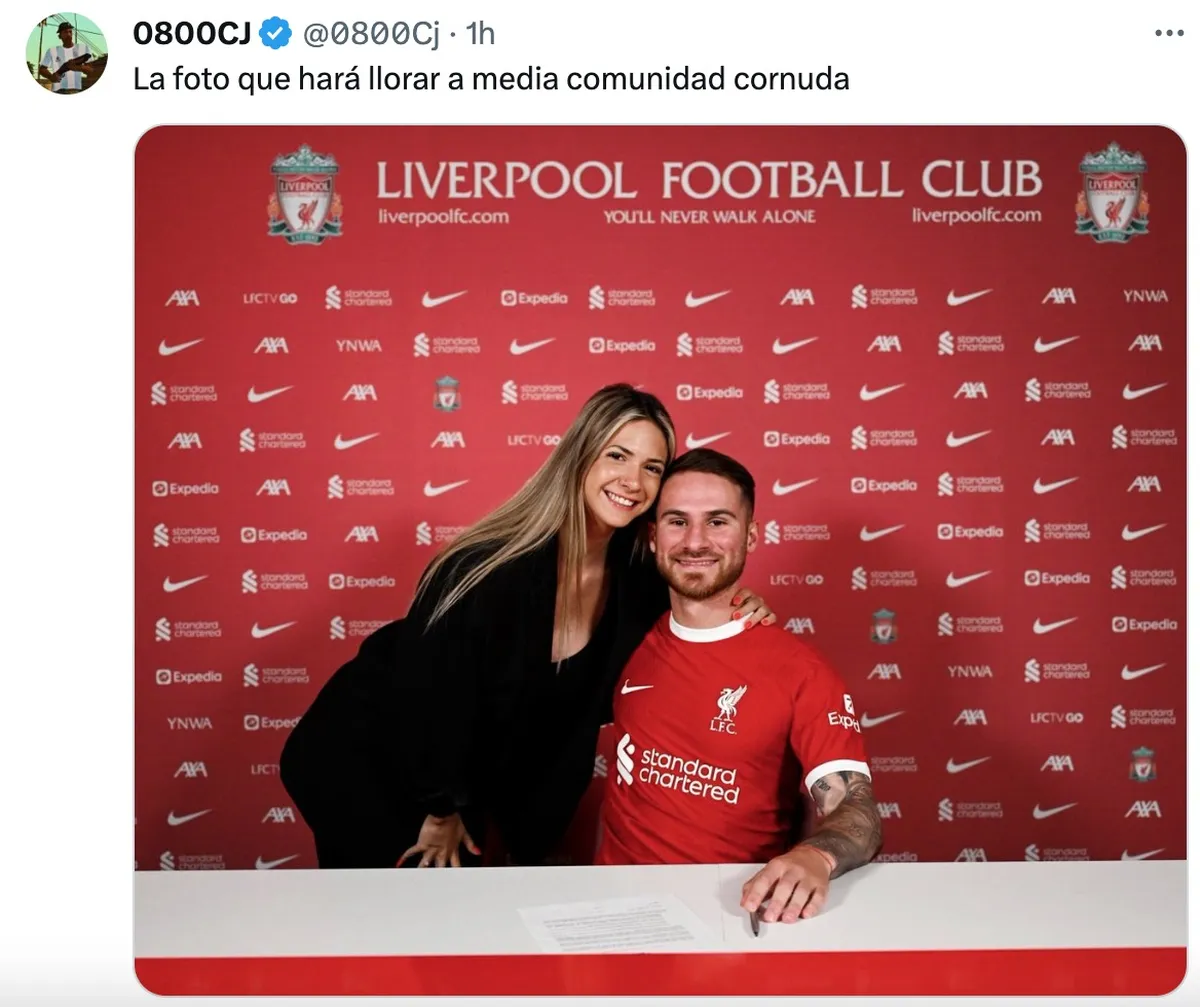The width and height of the screenshot is (1200, 1007).
Task: Click the YOU'LL NEVER WALK ALONE slogan
Action: (x=709, y=216)
